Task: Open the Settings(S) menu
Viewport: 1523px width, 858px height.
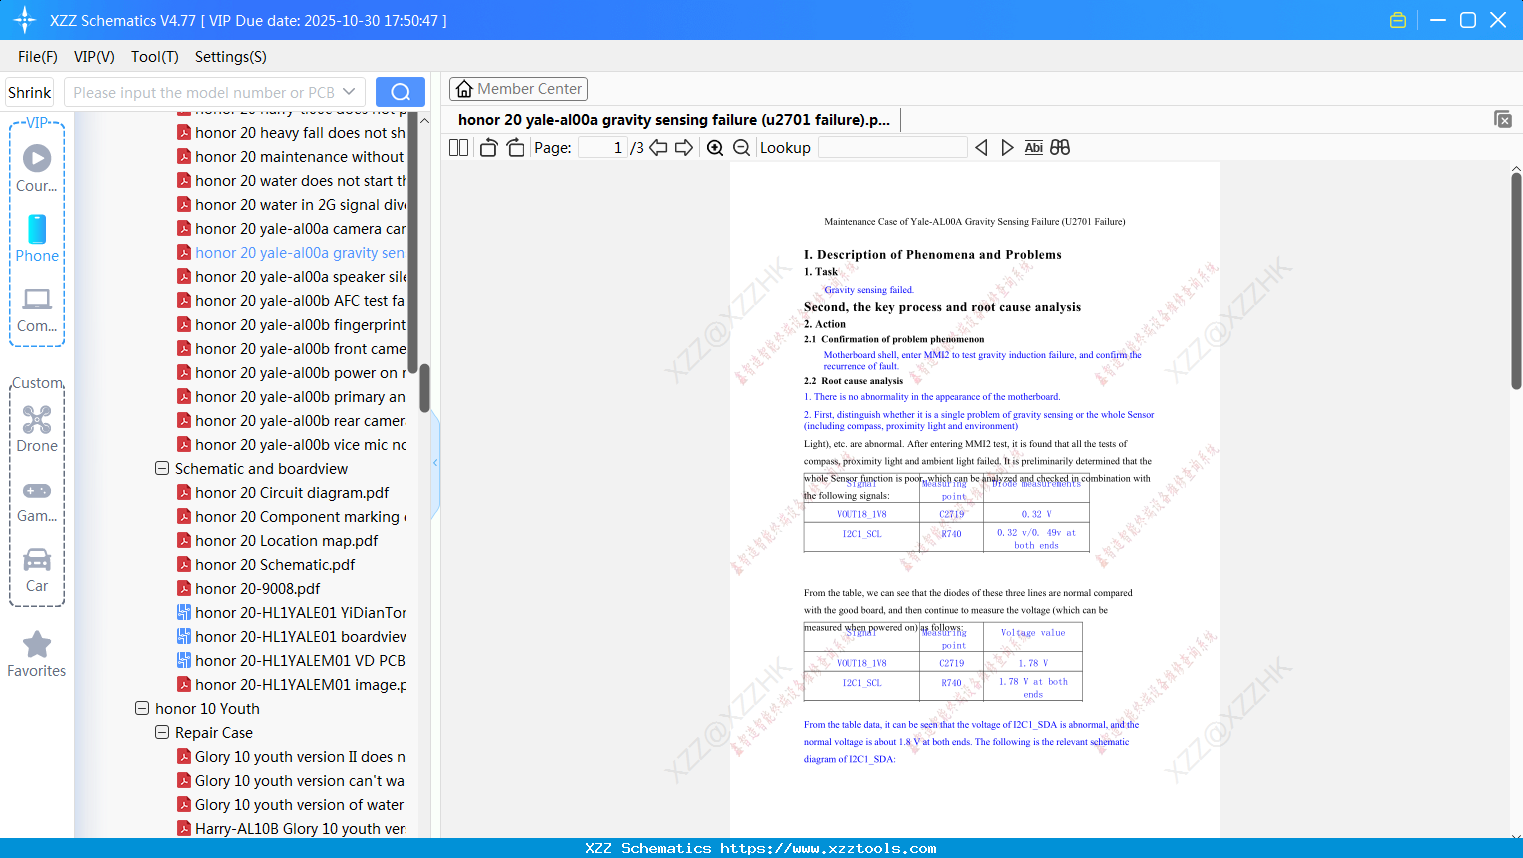Action: click(231, 57)
